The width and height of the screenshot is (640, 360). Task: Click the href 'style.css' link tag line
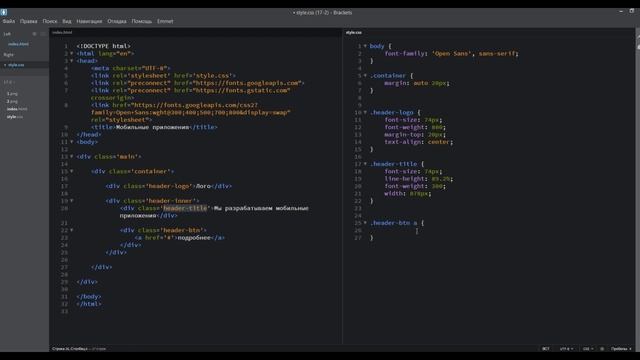click(x=163, y=76)
